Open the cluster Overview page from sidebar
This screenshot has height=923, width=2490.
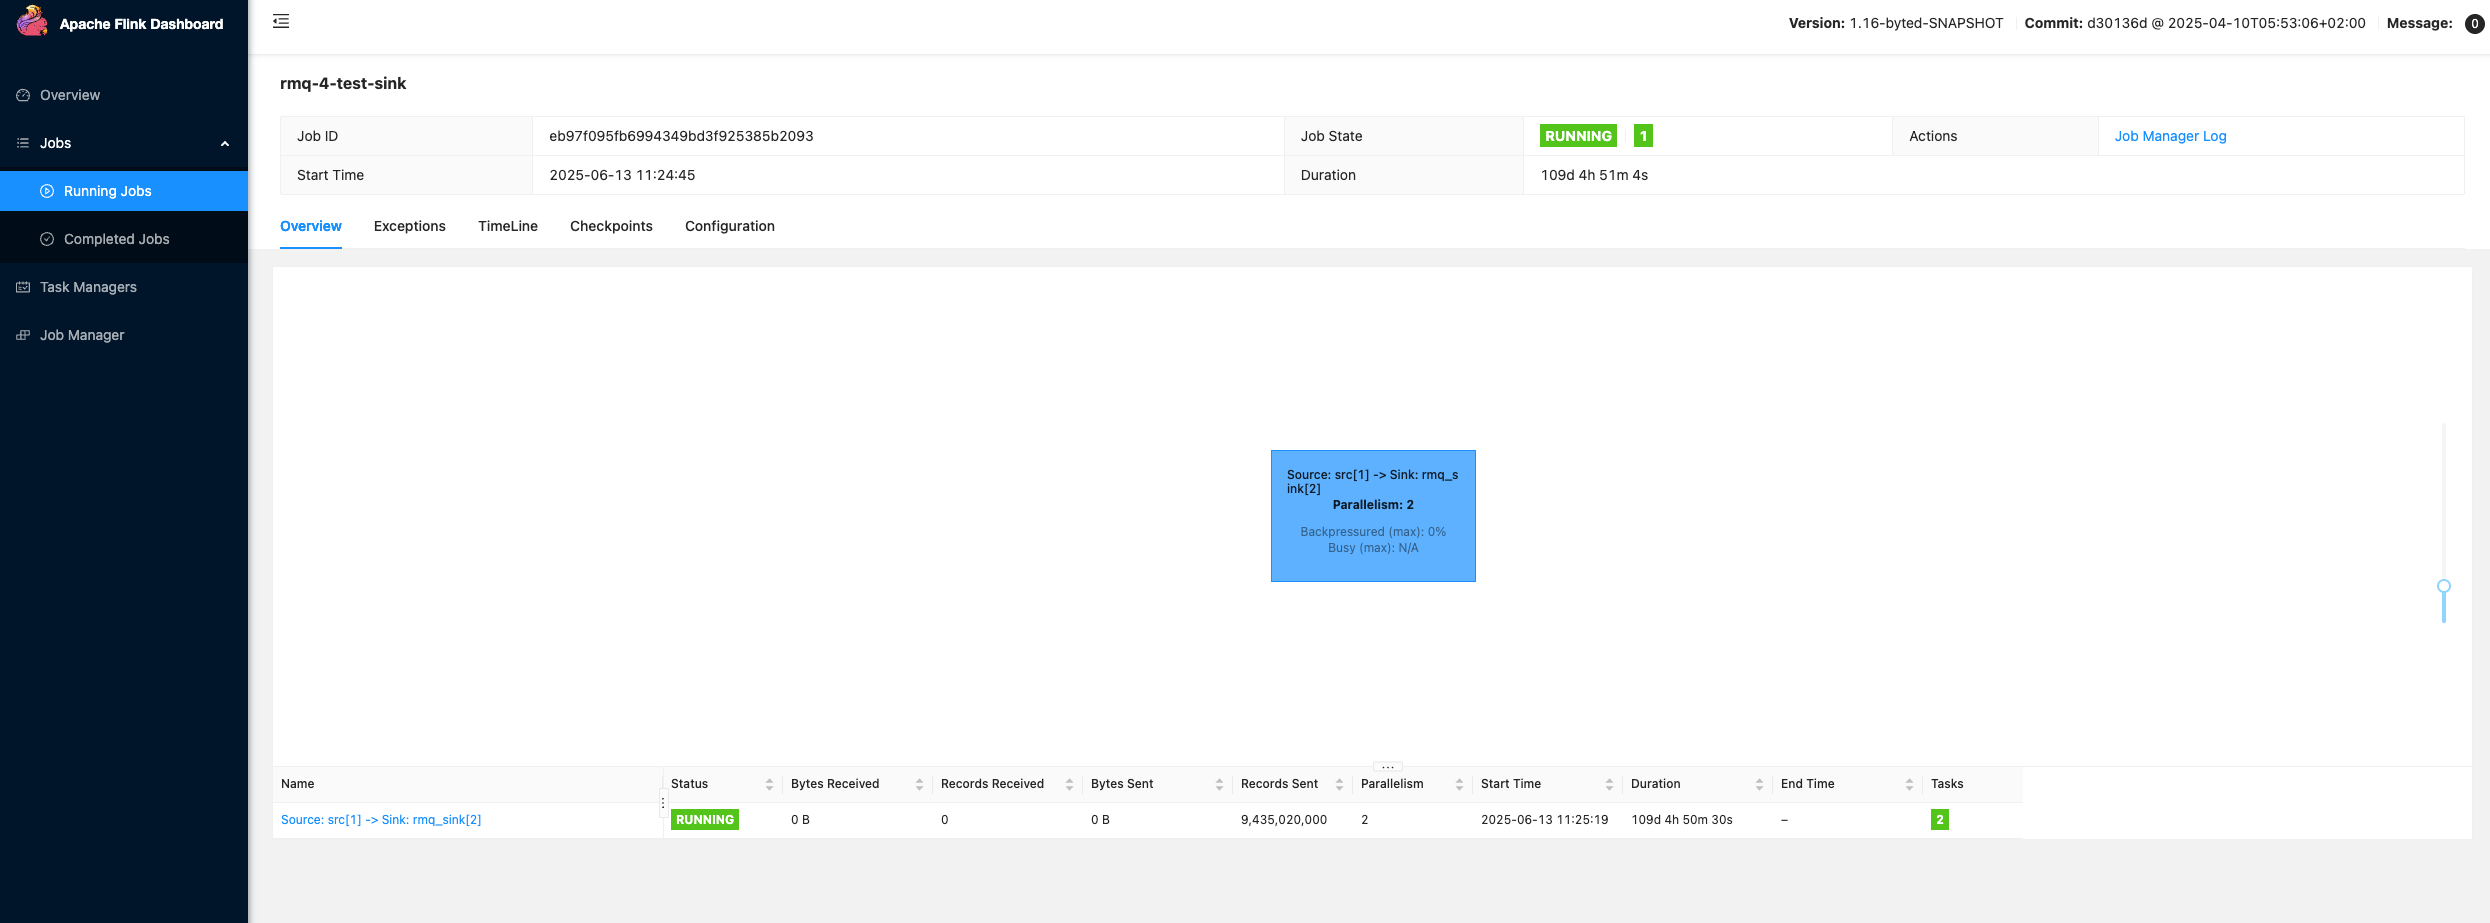124,95
